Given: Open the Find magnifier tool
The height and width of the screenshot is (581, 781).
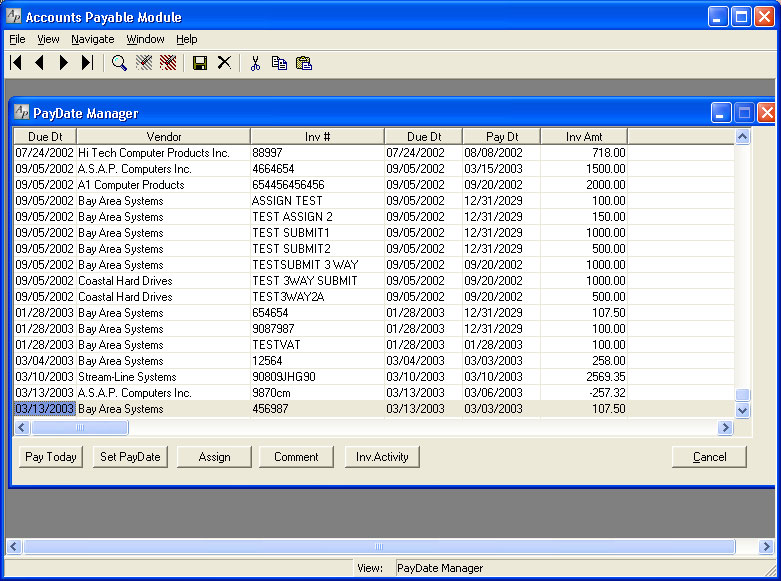Looking at the screenshot, I should (119, 63).
